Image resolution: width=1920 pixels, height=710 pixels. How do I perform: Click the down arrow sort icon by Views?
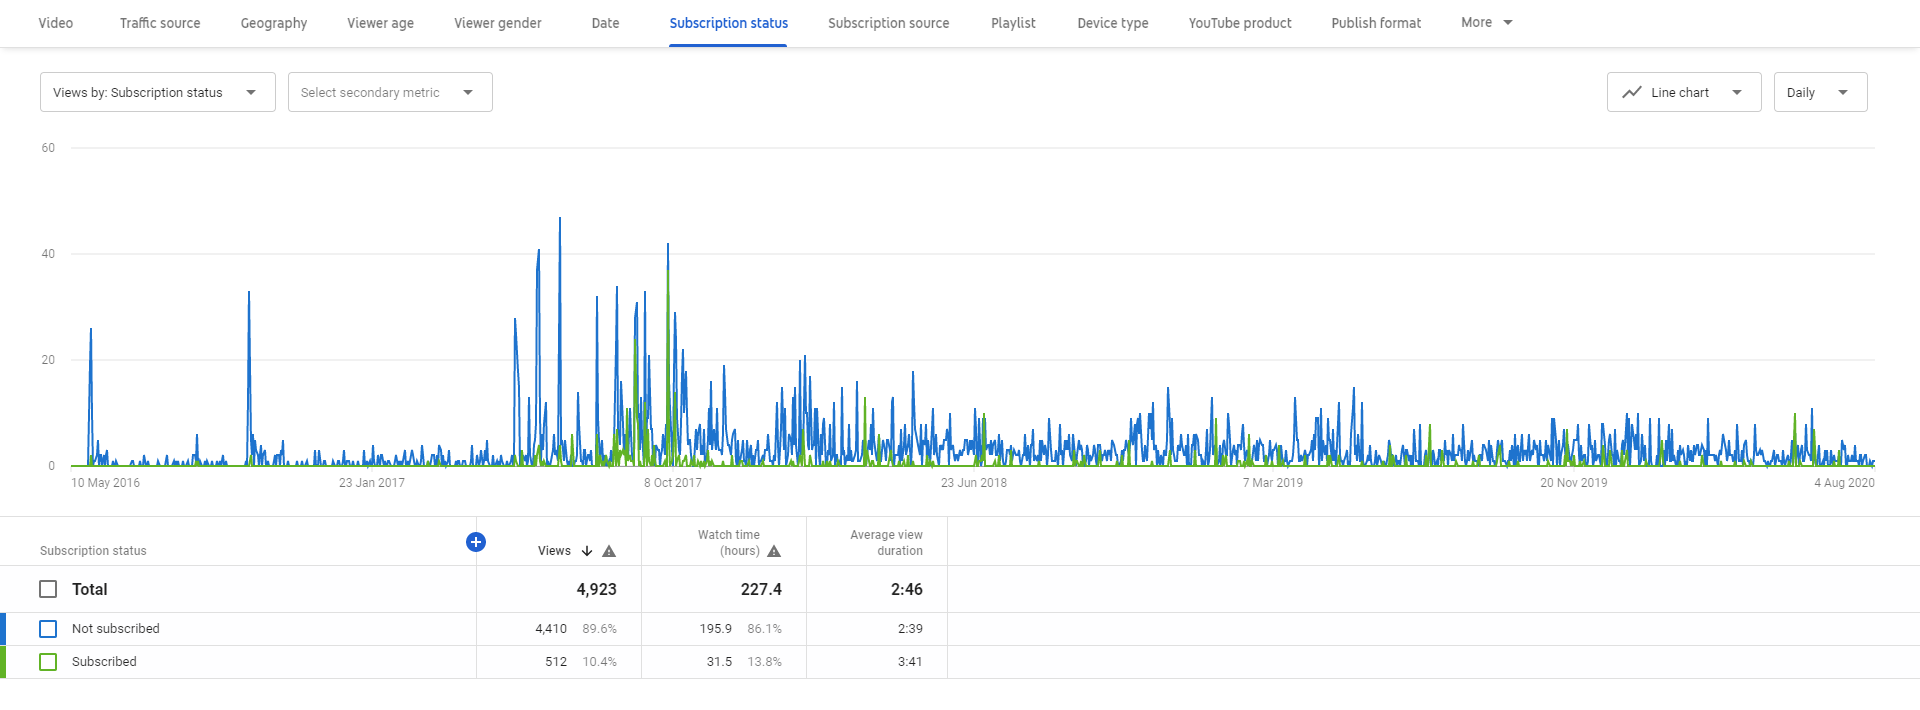[587, 551]
